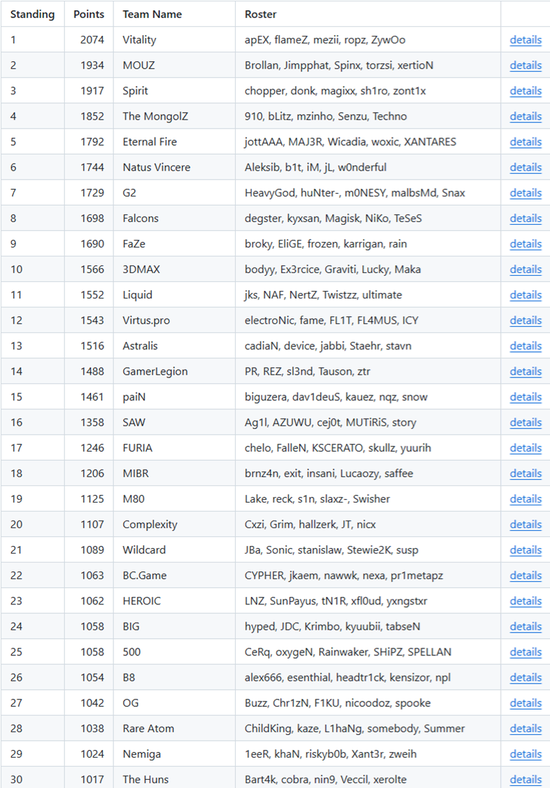
Task: Open details link for Vitality
Action: click(525, 40)
